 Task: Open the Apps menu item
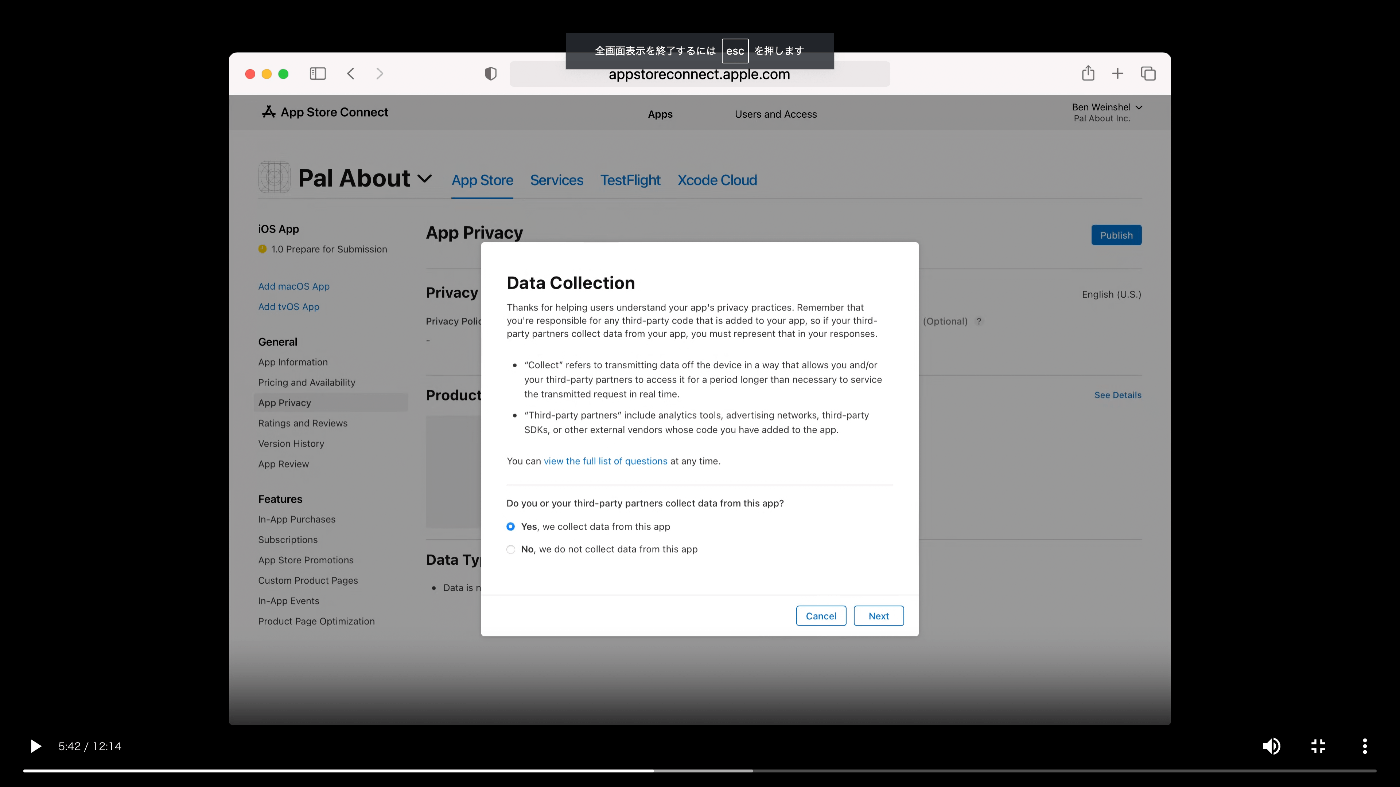660,114
